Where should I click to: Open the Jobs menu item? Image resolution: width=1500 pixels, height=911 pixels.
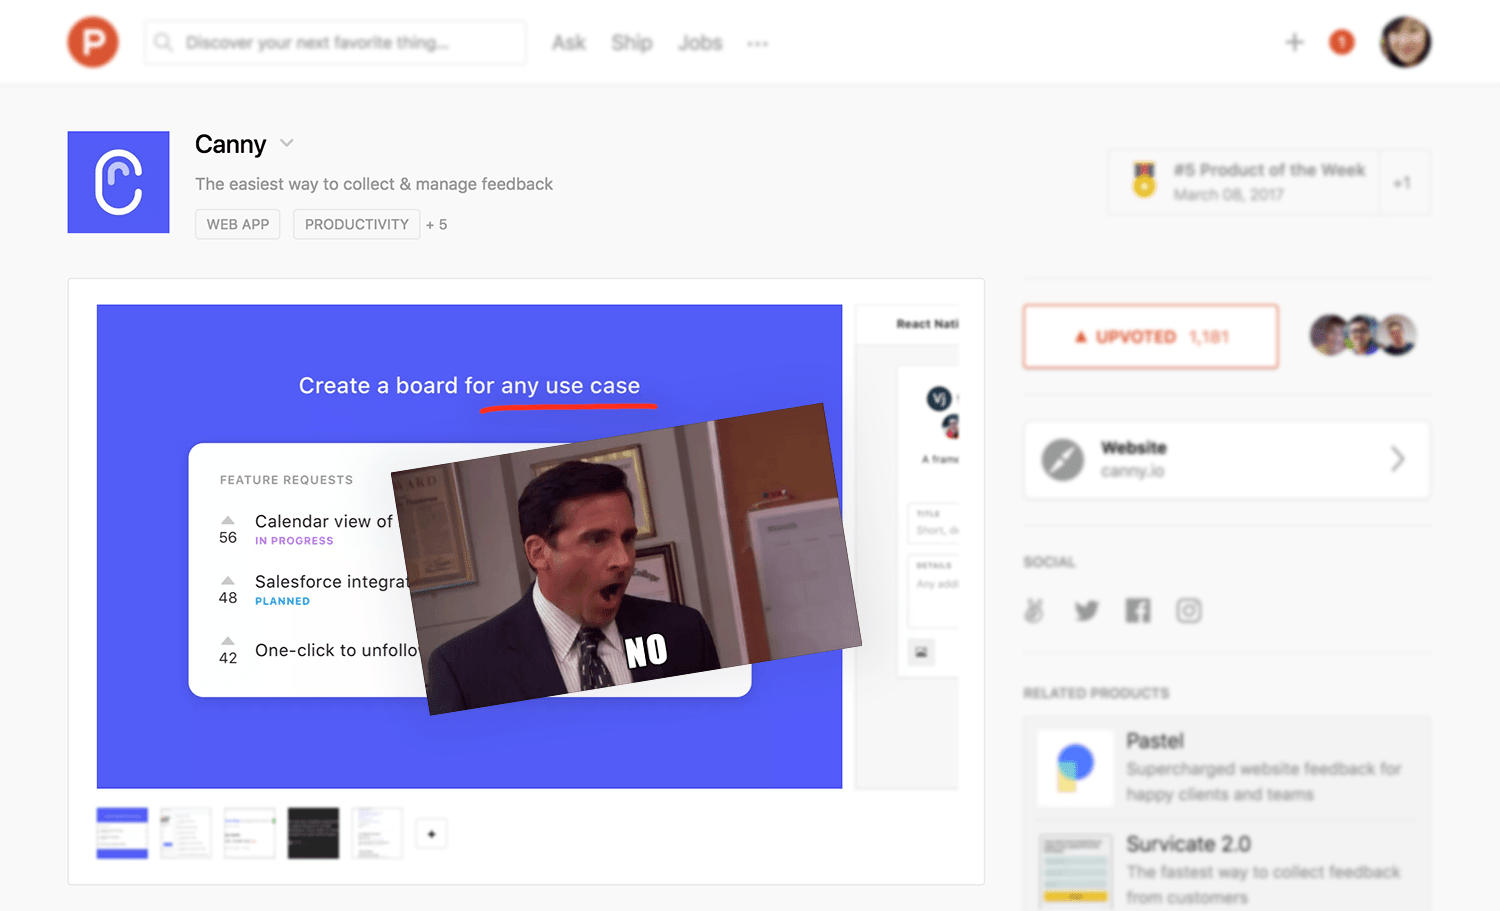(x=700, y=43)
